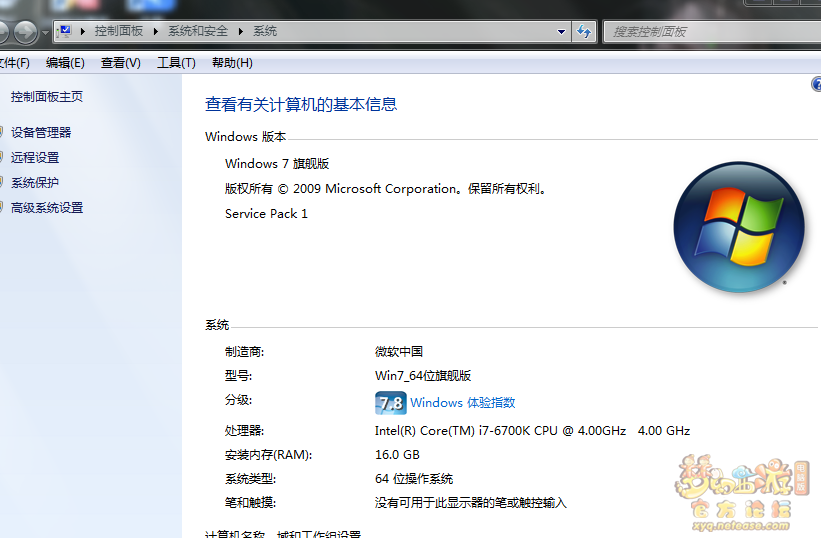The image size is (821, 538).
Task: Click the 处理器: label
Action: [x=244, y=431]
